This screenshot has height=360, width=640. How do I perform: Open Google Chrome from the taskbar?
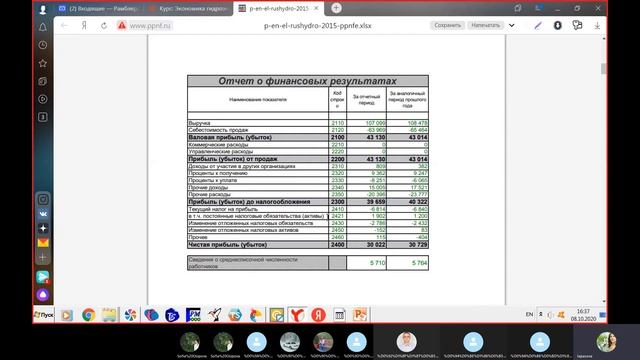tap(88, 315)
